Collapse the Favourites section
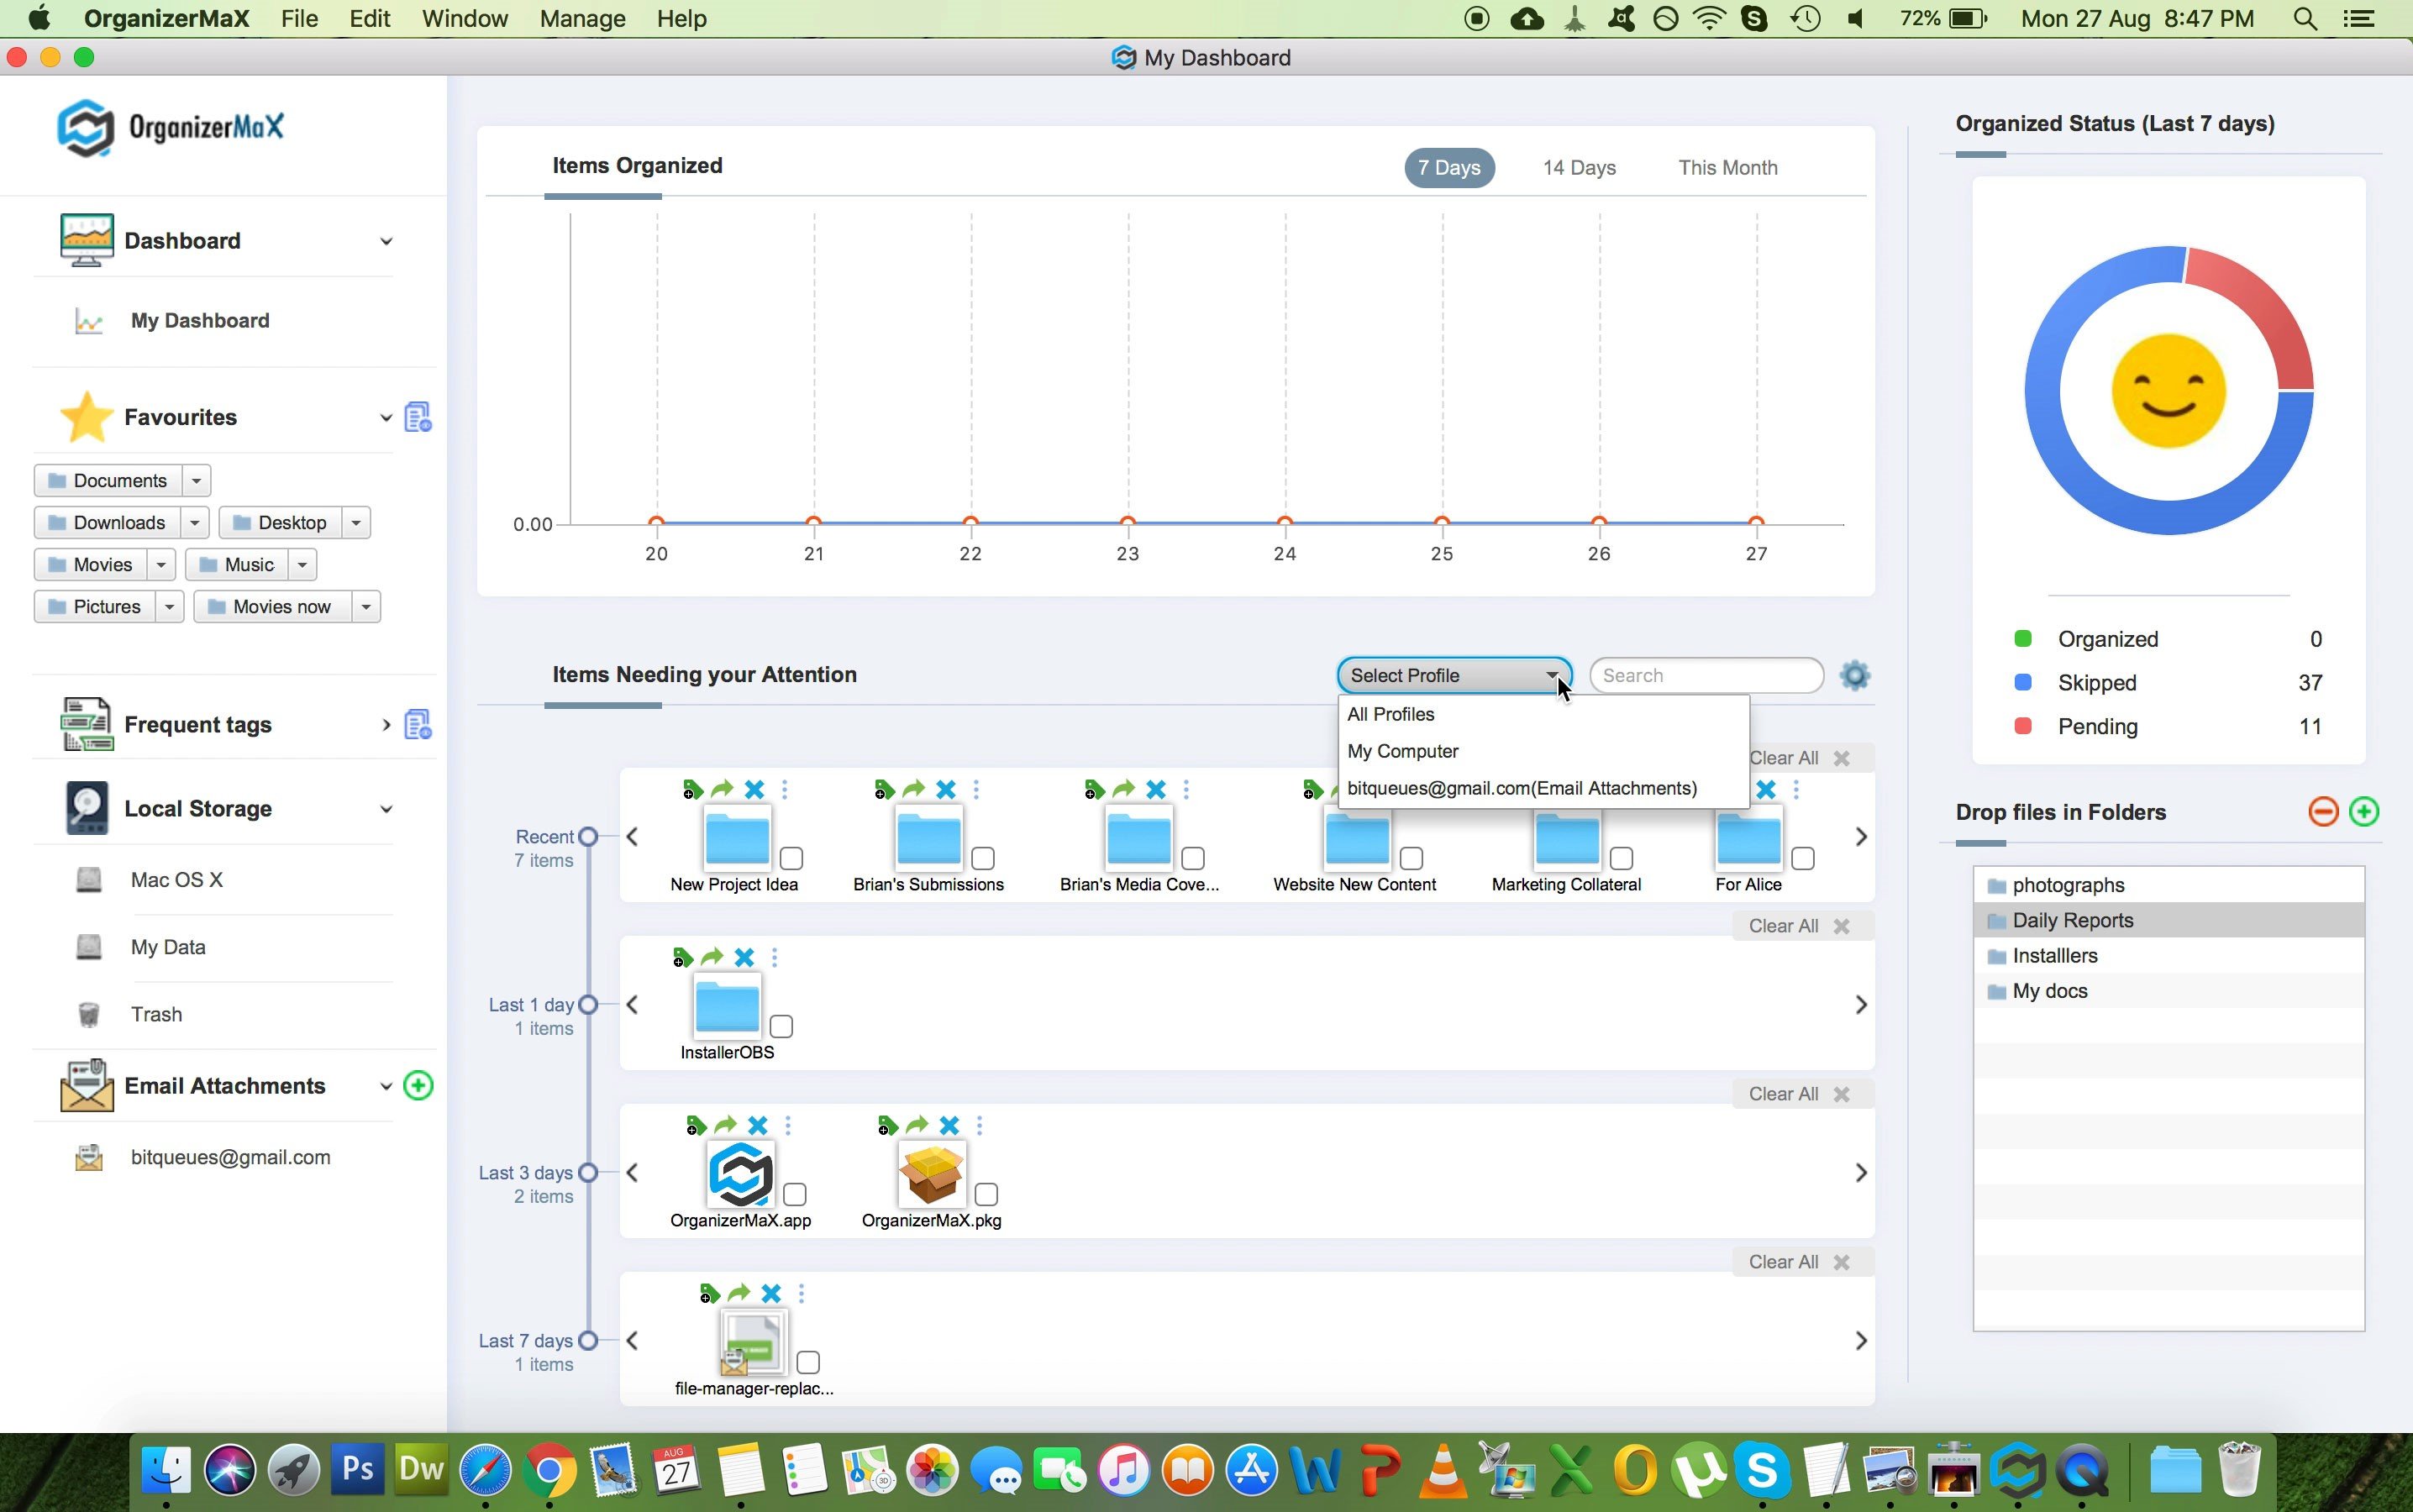 tap(386, 417)
